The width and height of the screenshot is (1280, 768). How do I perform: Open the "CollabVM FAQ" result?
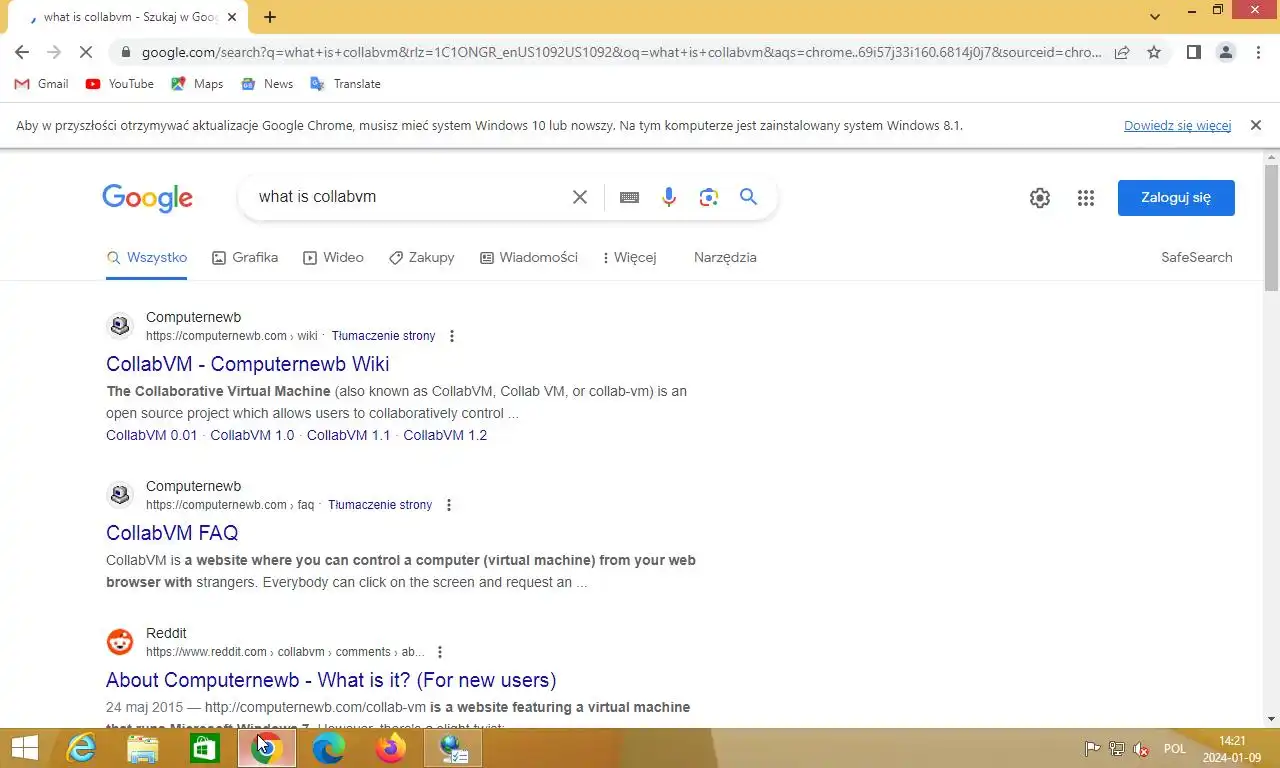[x=172, y=533]
